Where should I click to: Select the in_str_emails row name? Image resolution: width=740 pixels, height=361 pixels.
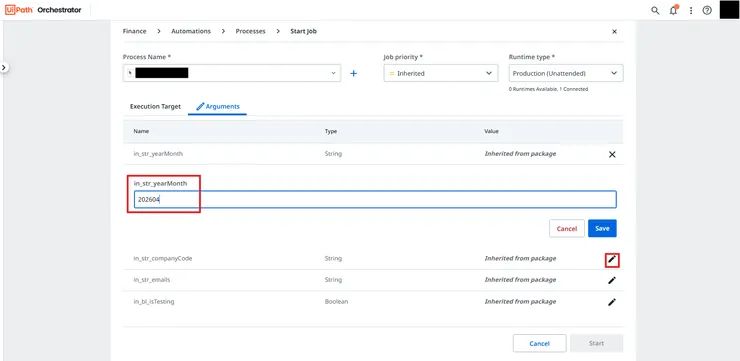tap(151, 280)
